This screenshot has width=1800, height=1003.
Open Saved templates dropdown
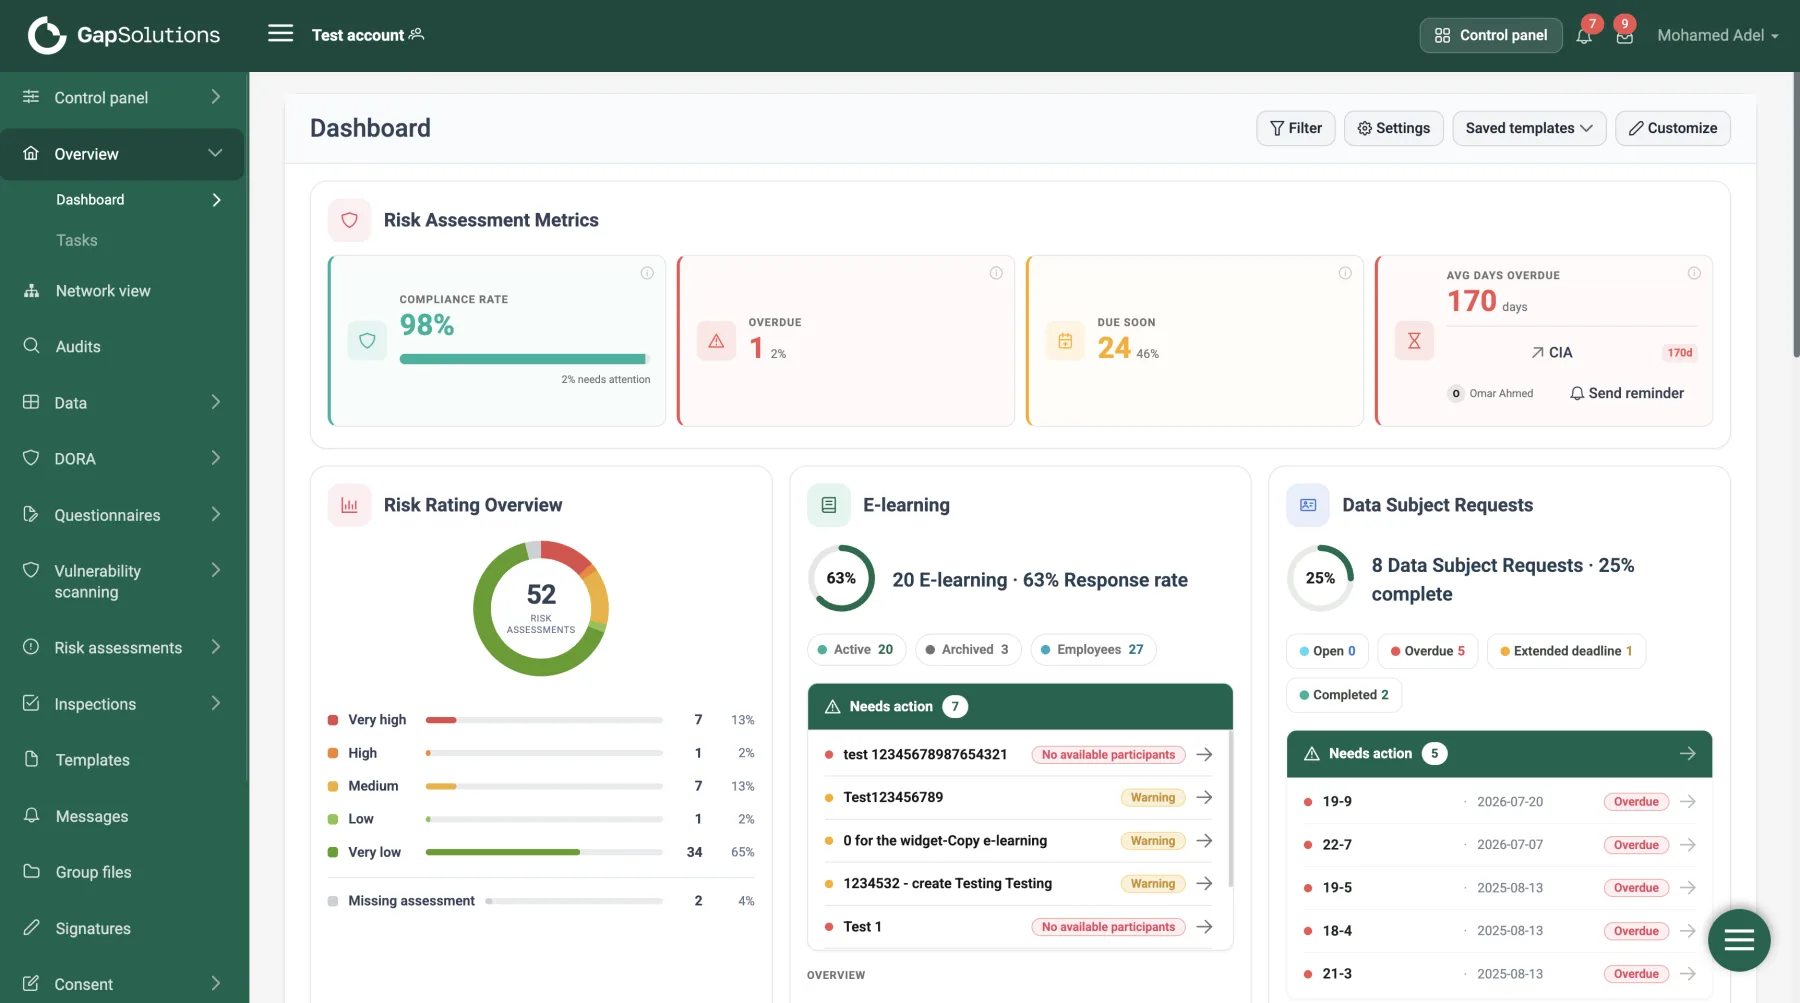1529,128
